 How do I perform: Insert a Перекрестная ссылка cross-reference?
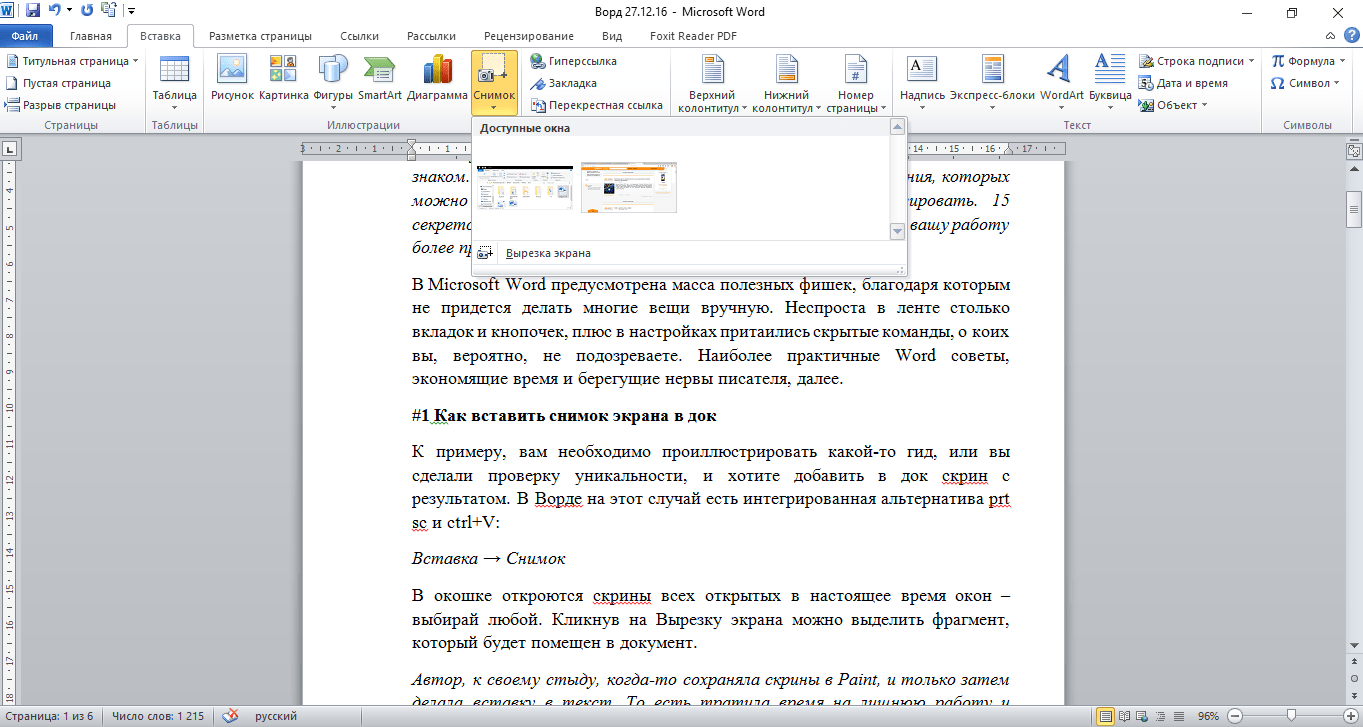pos(597,105)
